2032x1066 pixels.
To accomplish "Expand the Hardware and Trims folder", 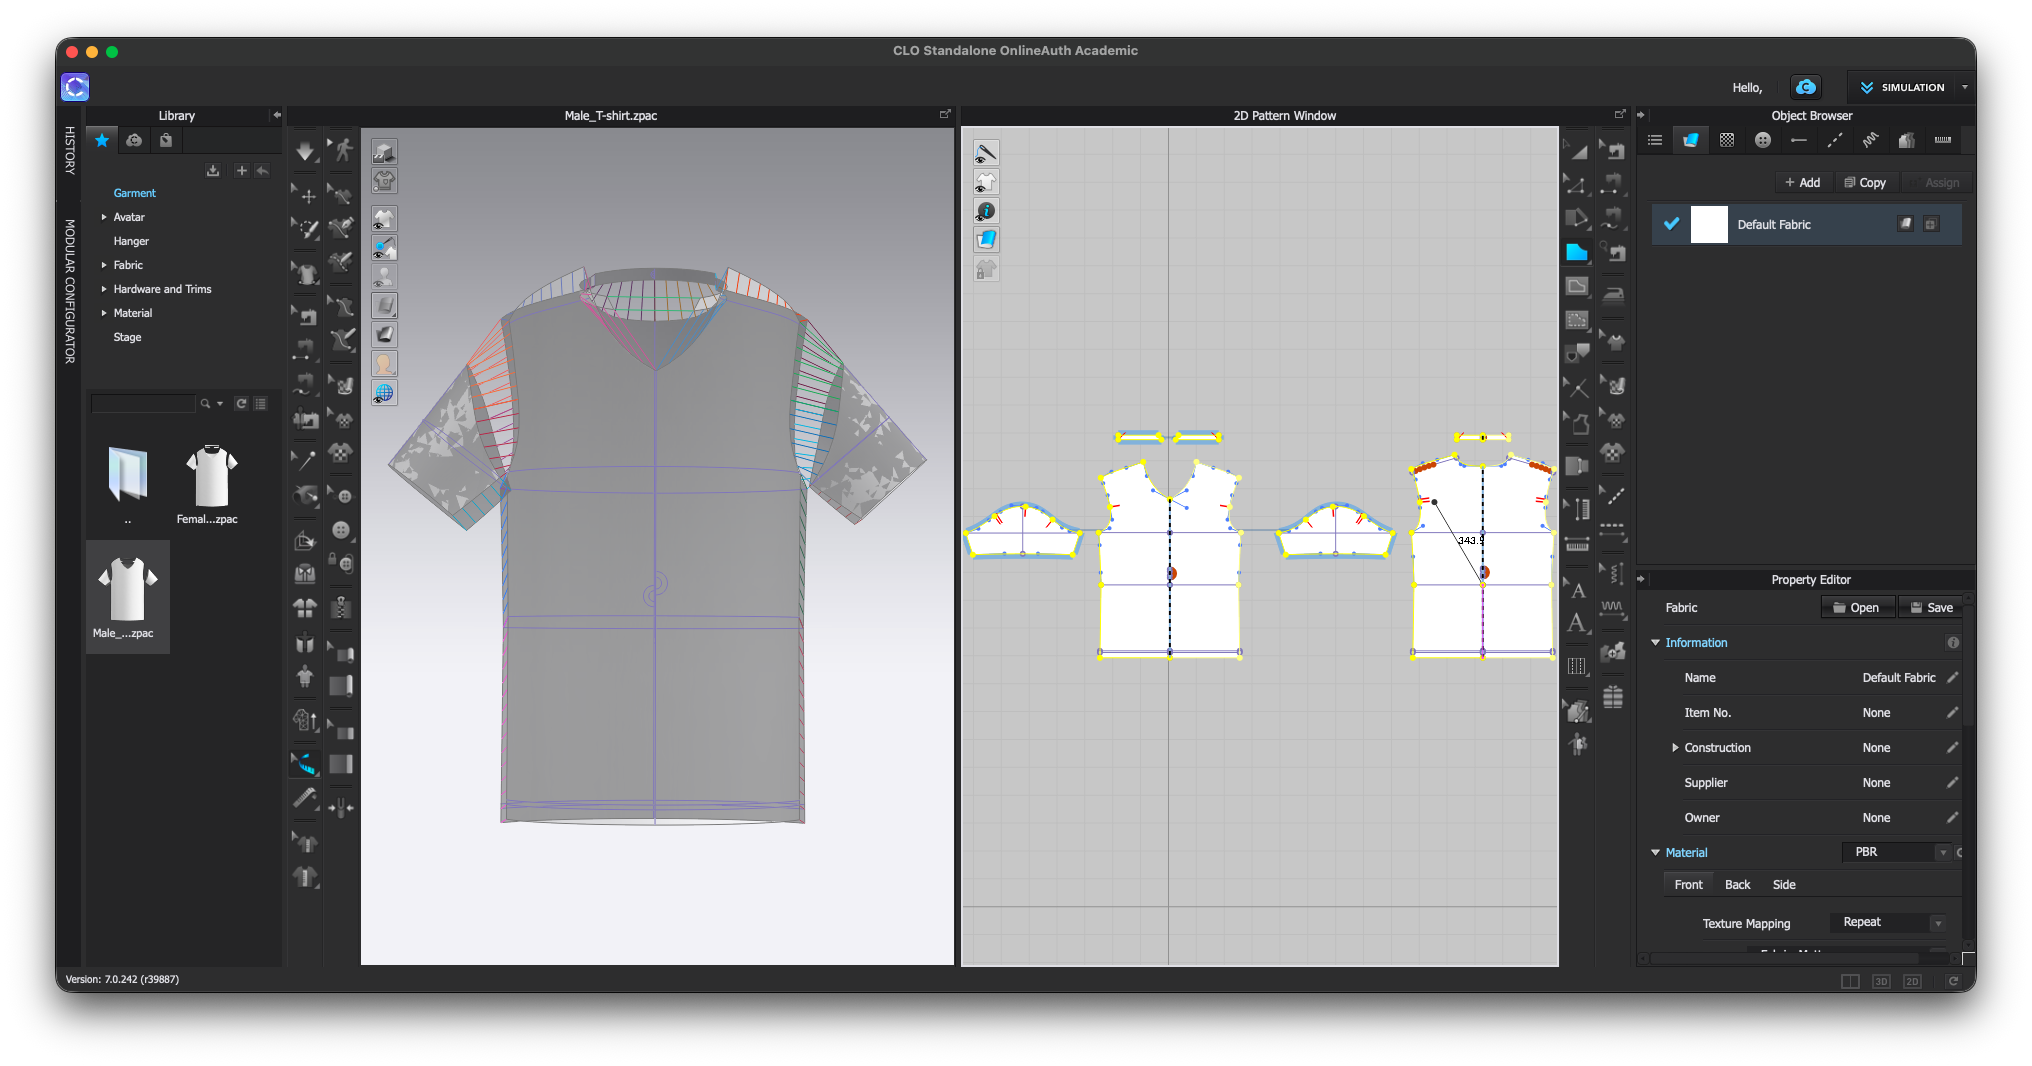I will [x=104, y=289].
